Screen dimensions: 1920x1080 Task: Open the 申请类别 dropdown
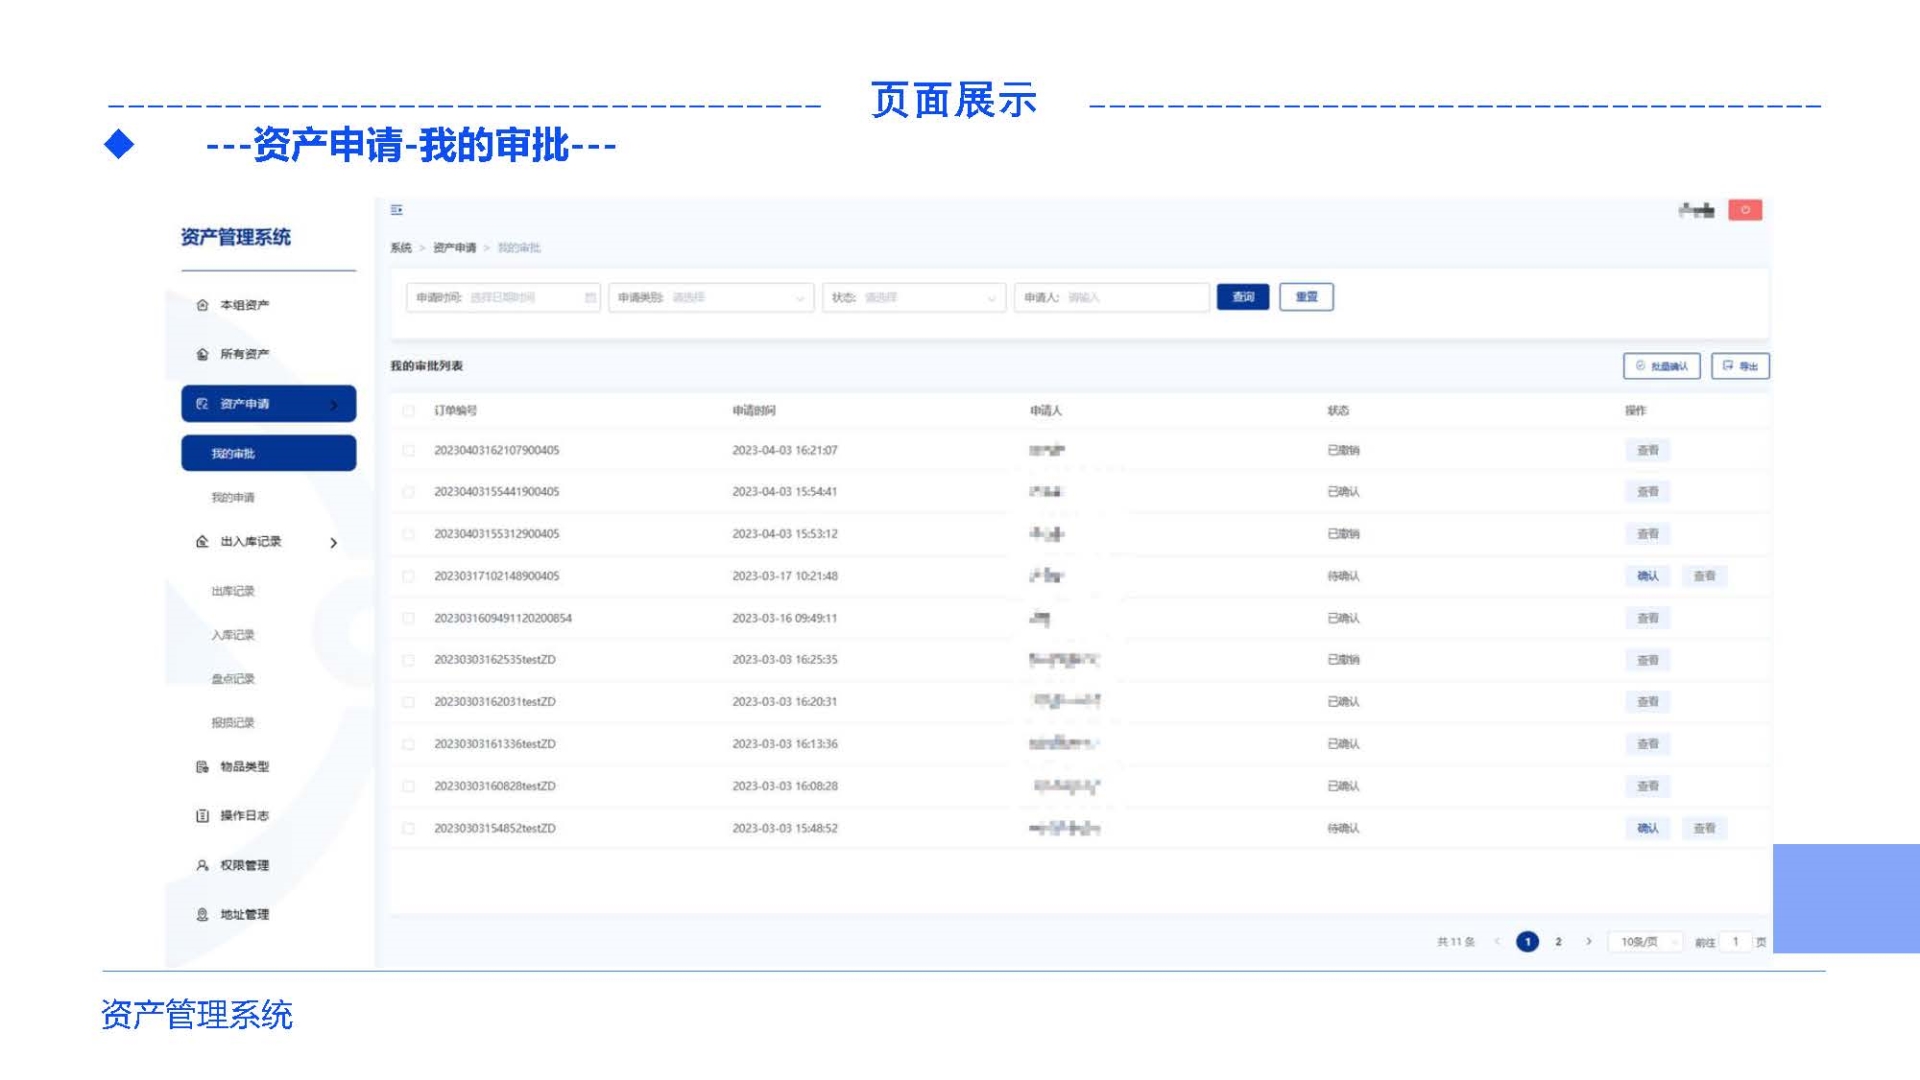tap(710, 298)
